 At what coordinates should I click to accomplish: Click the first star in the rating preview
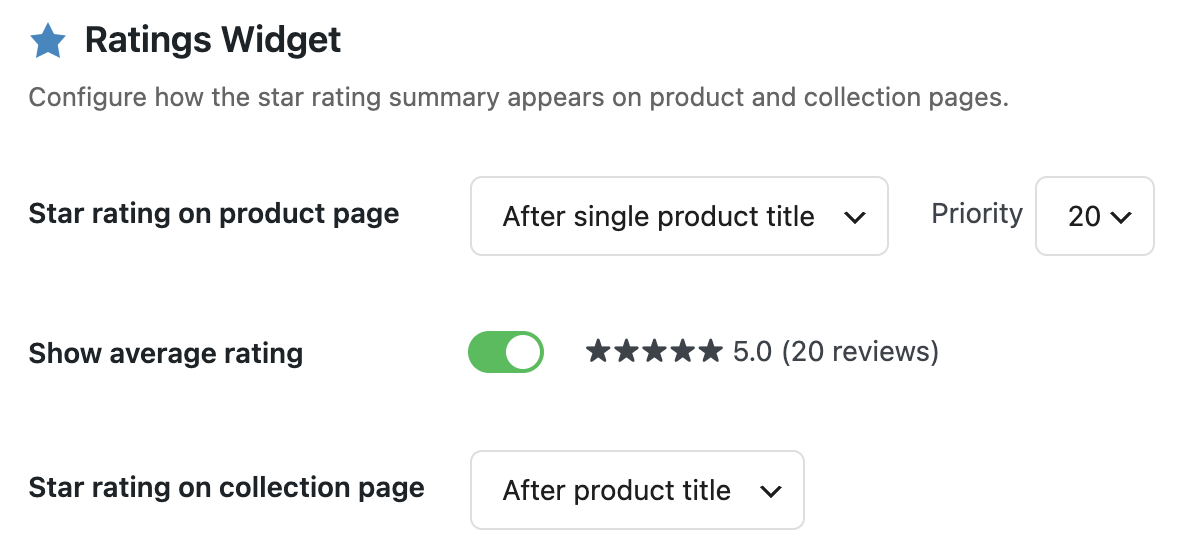coord(598,351)
